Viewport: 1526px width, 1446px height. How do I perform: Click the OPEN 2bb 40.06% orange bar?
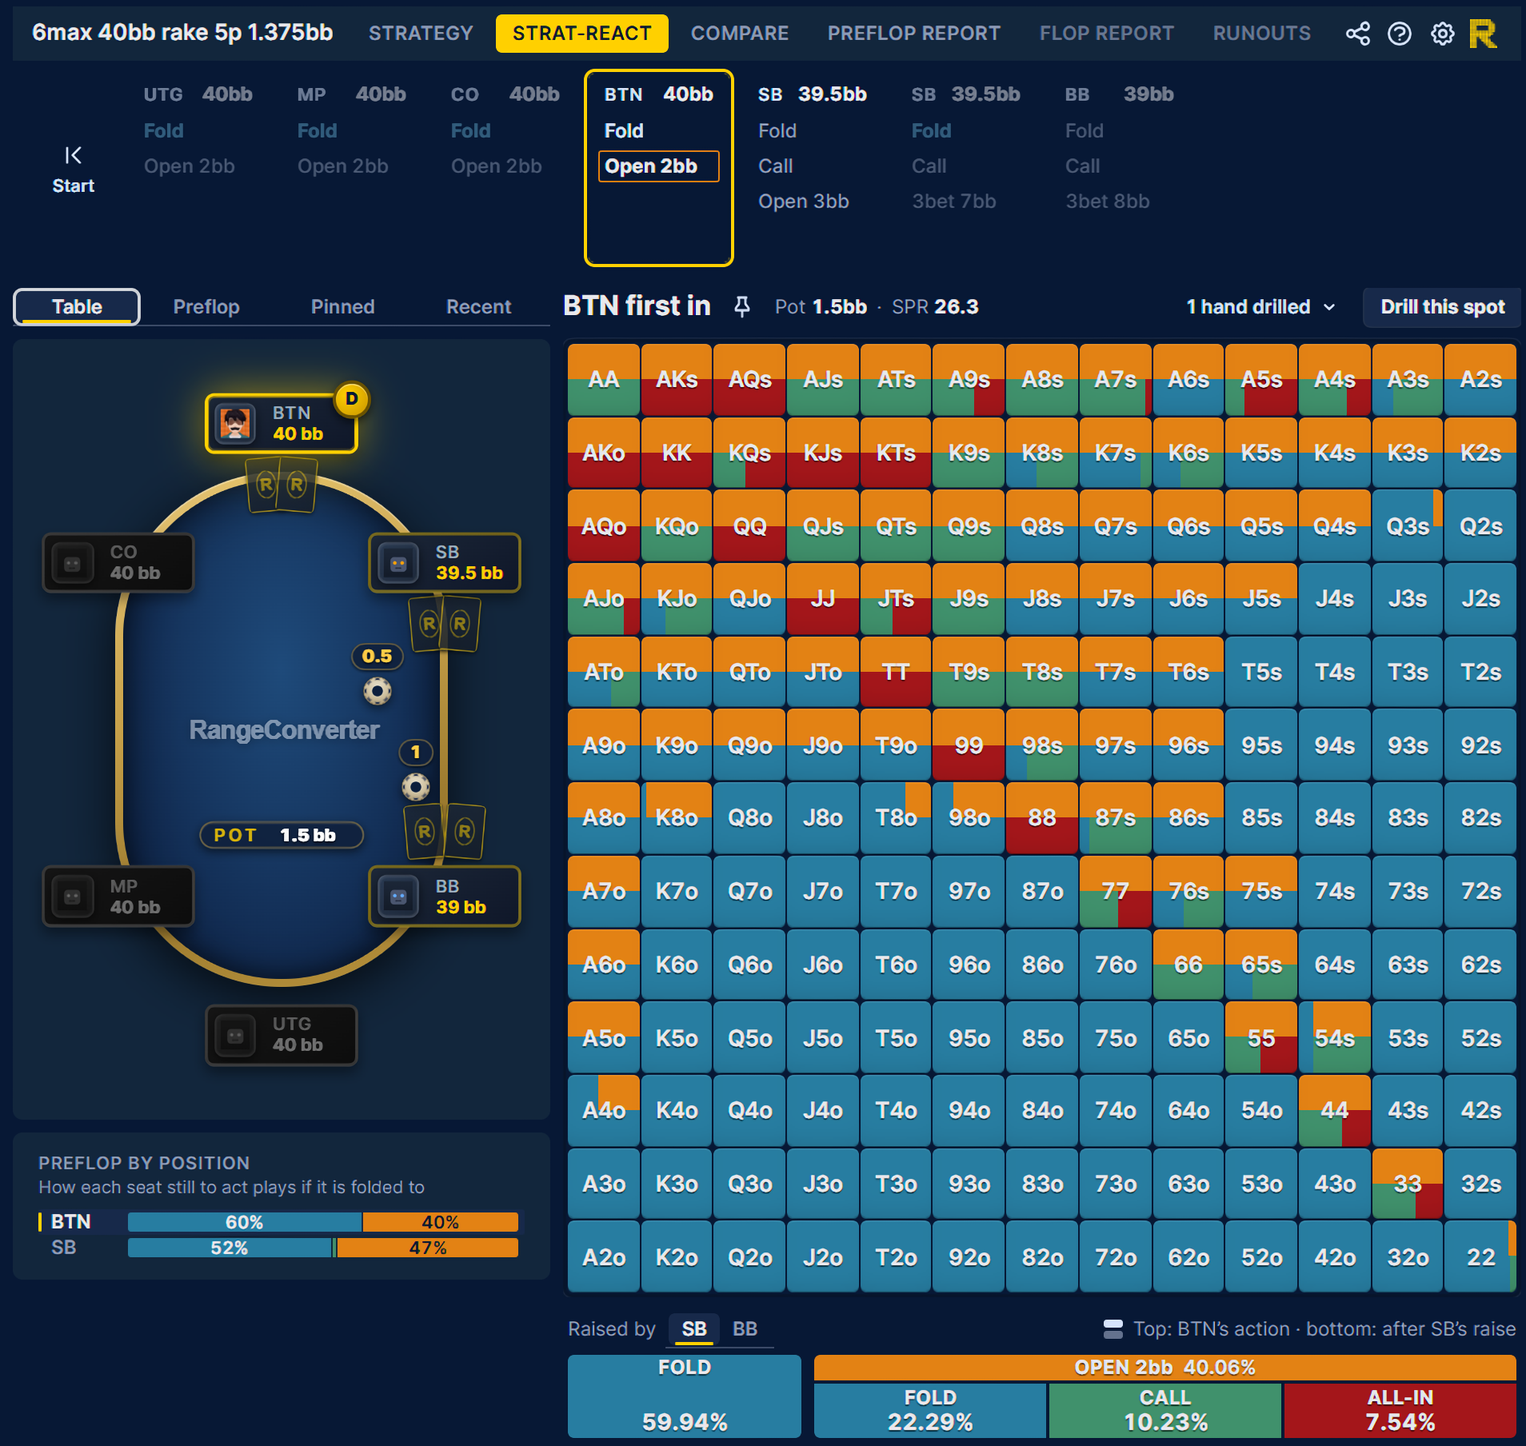[x=1165, y=1367]
